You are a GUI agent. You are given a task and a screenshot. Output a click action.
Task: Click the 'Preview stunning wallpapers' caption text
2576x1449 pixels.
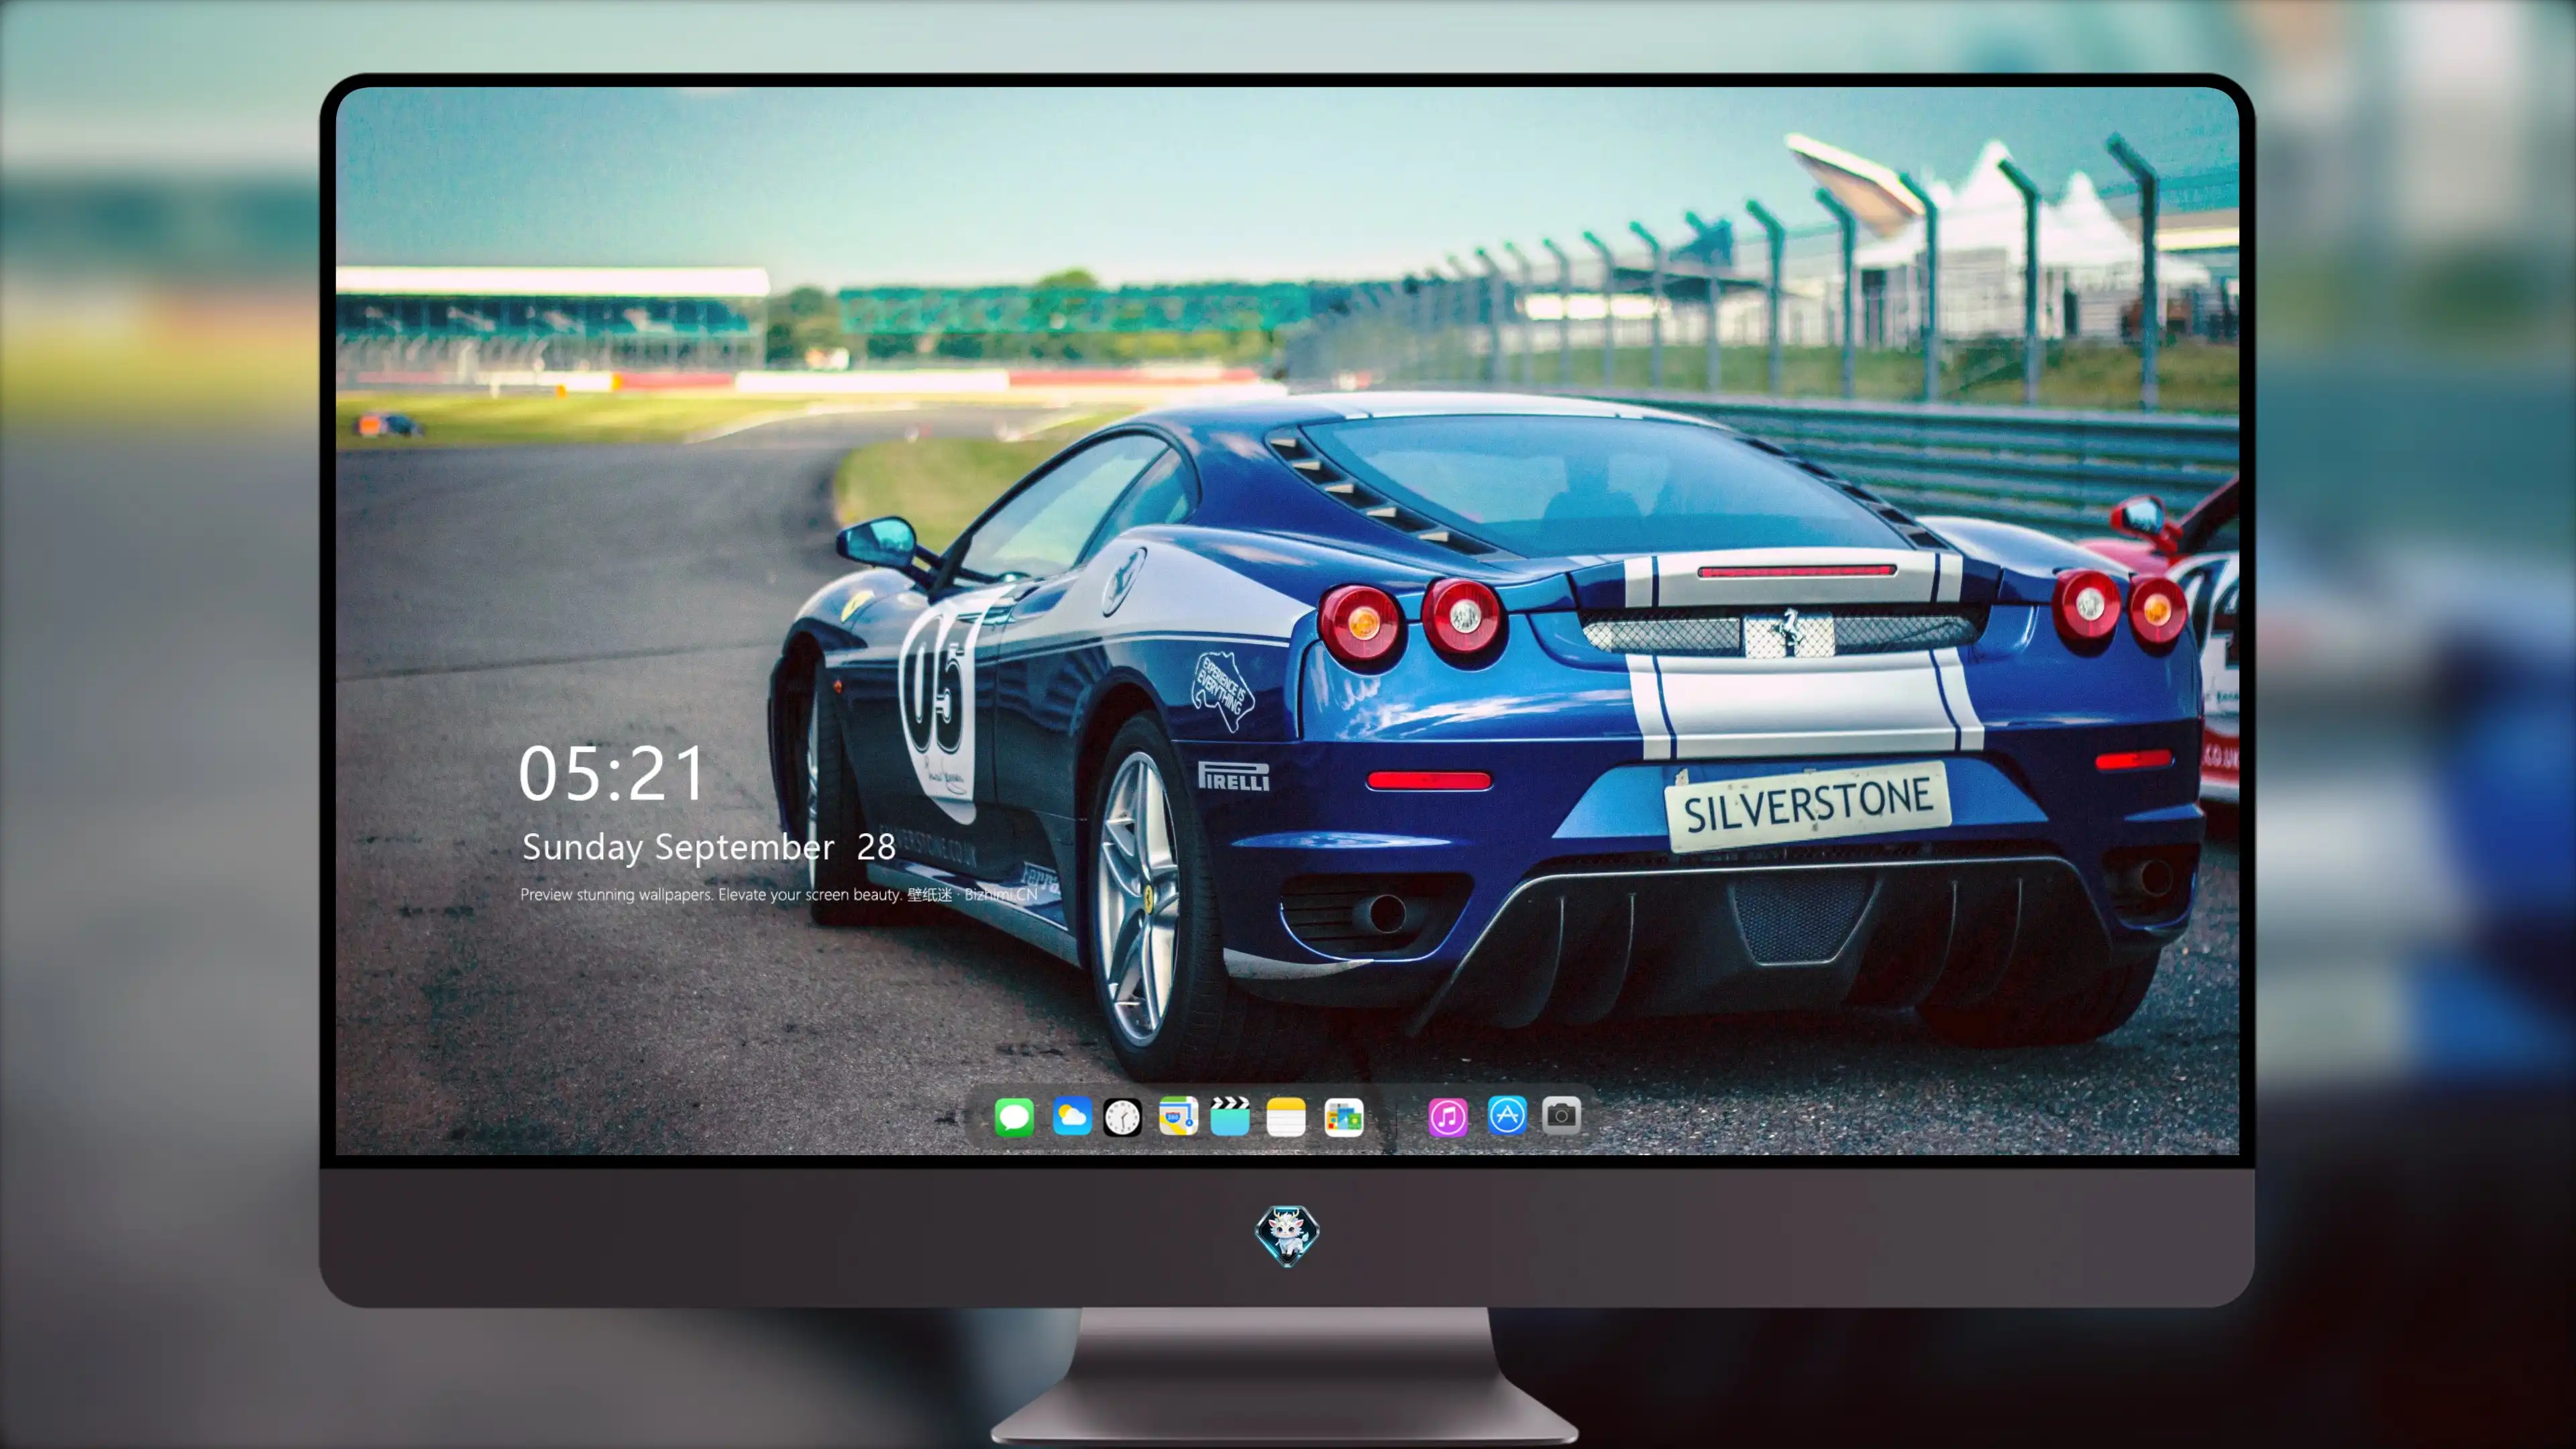coord(778,894)
